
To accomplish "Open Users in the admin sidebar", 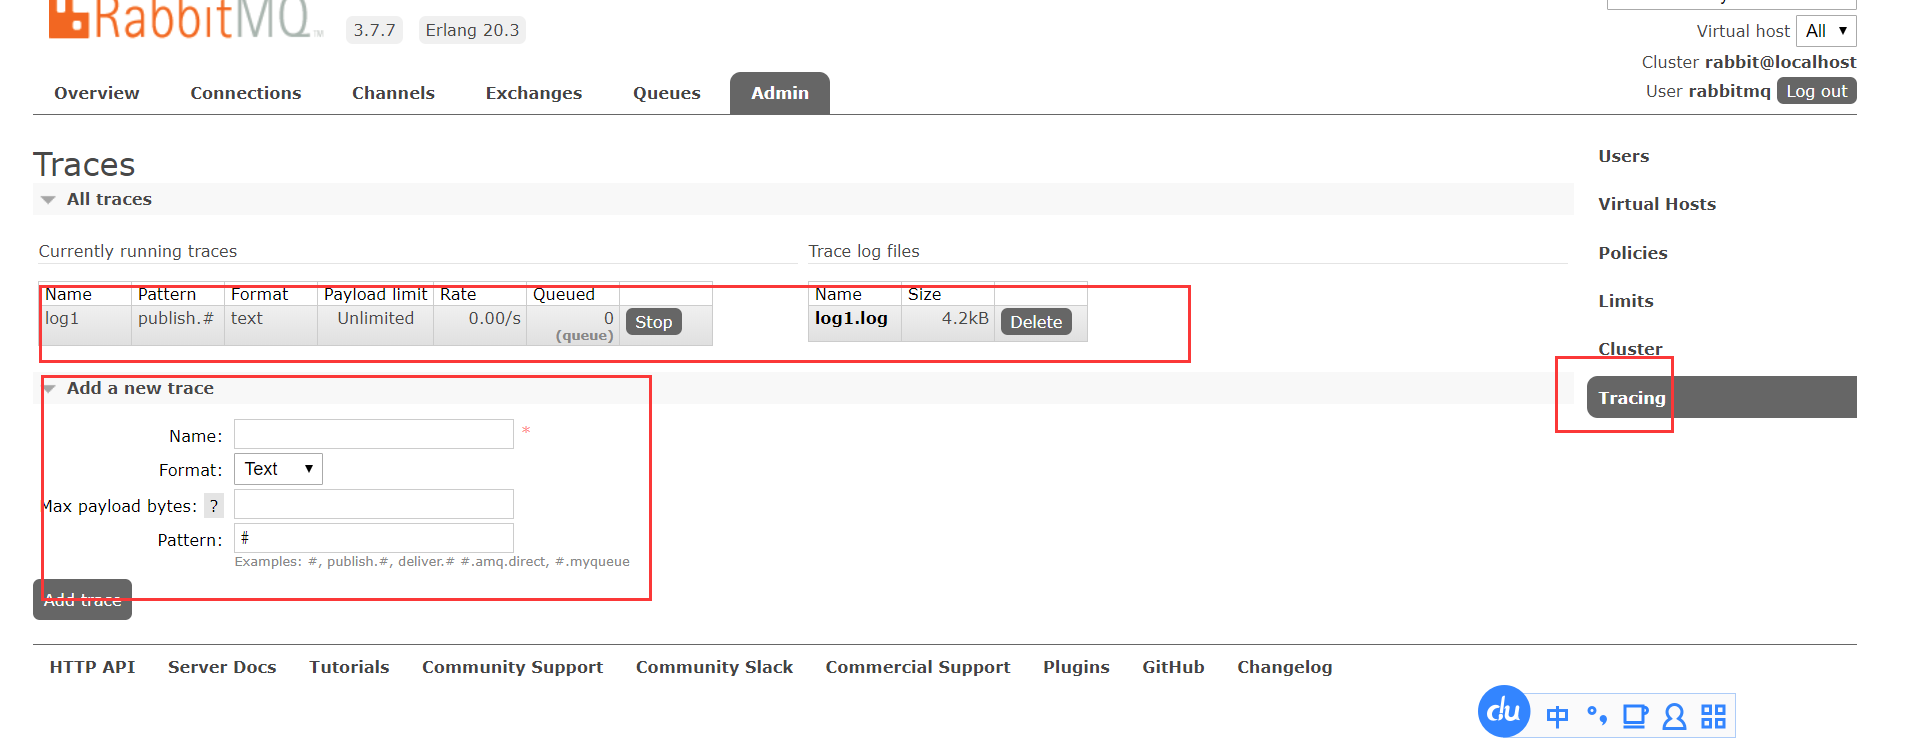I will 1624,156.
